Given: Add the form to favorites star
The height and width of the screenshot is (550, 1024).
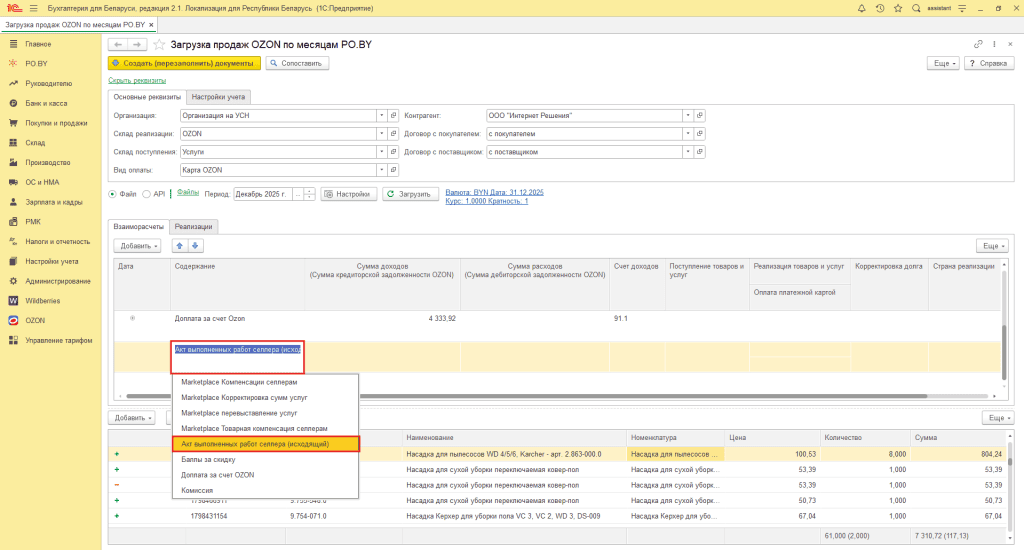Looking at the screenshot, I should pyautogui.click(x=159, y=44).
